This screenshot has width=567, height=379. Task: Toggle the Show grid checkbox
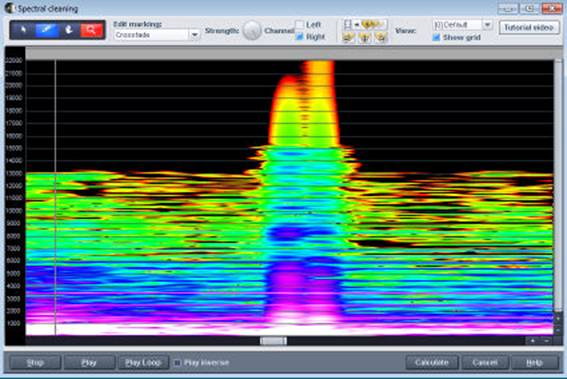436,37
